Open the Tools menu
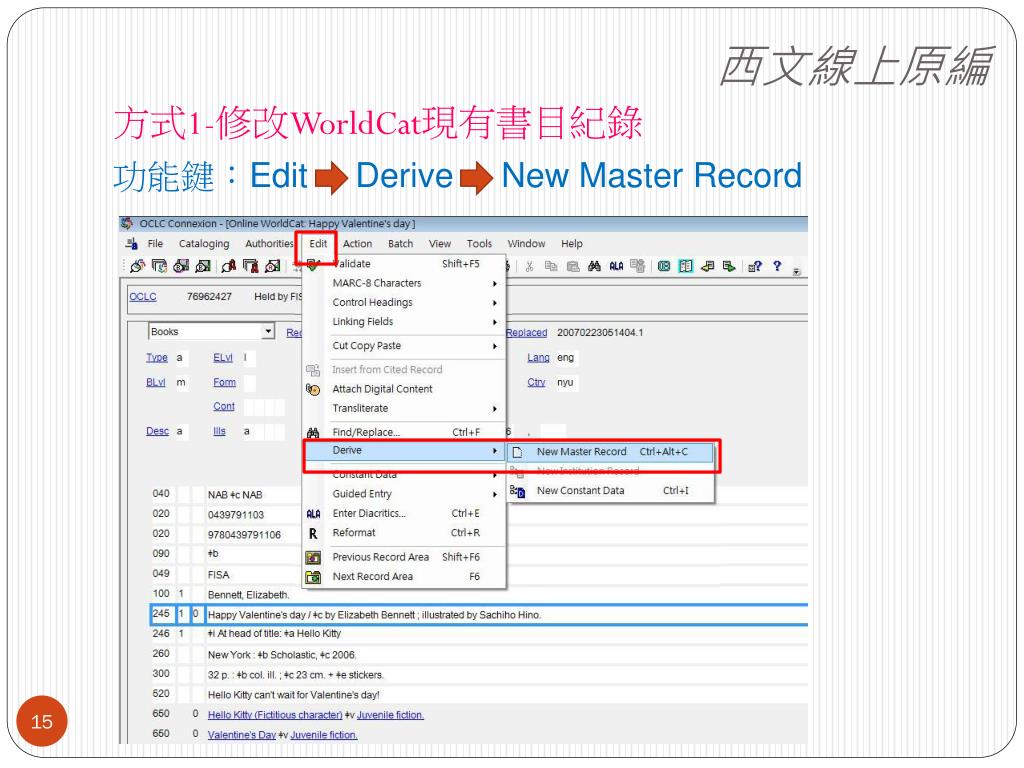 pos(479,244)
